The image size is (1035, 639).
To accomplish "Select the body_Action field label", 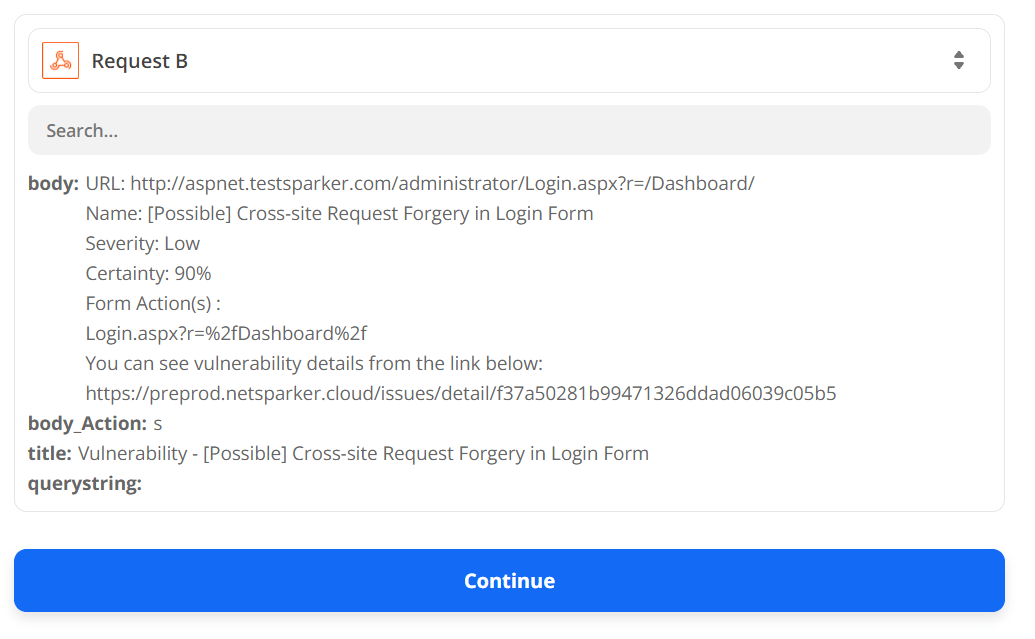I will pos(87,424).
